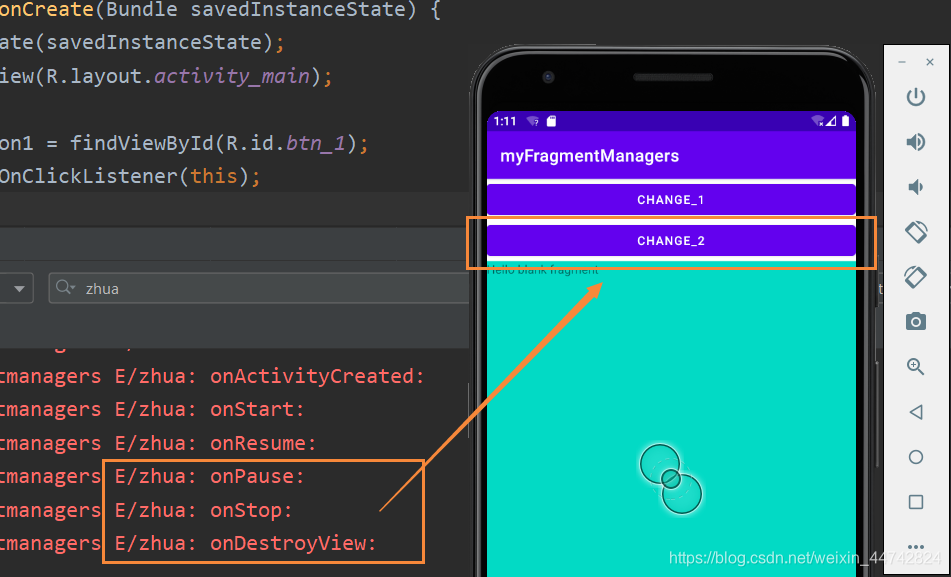Rotate emulator right with lower rotate icon
The height and width of the screenshot is (577, 951).
tap(915, 277)
